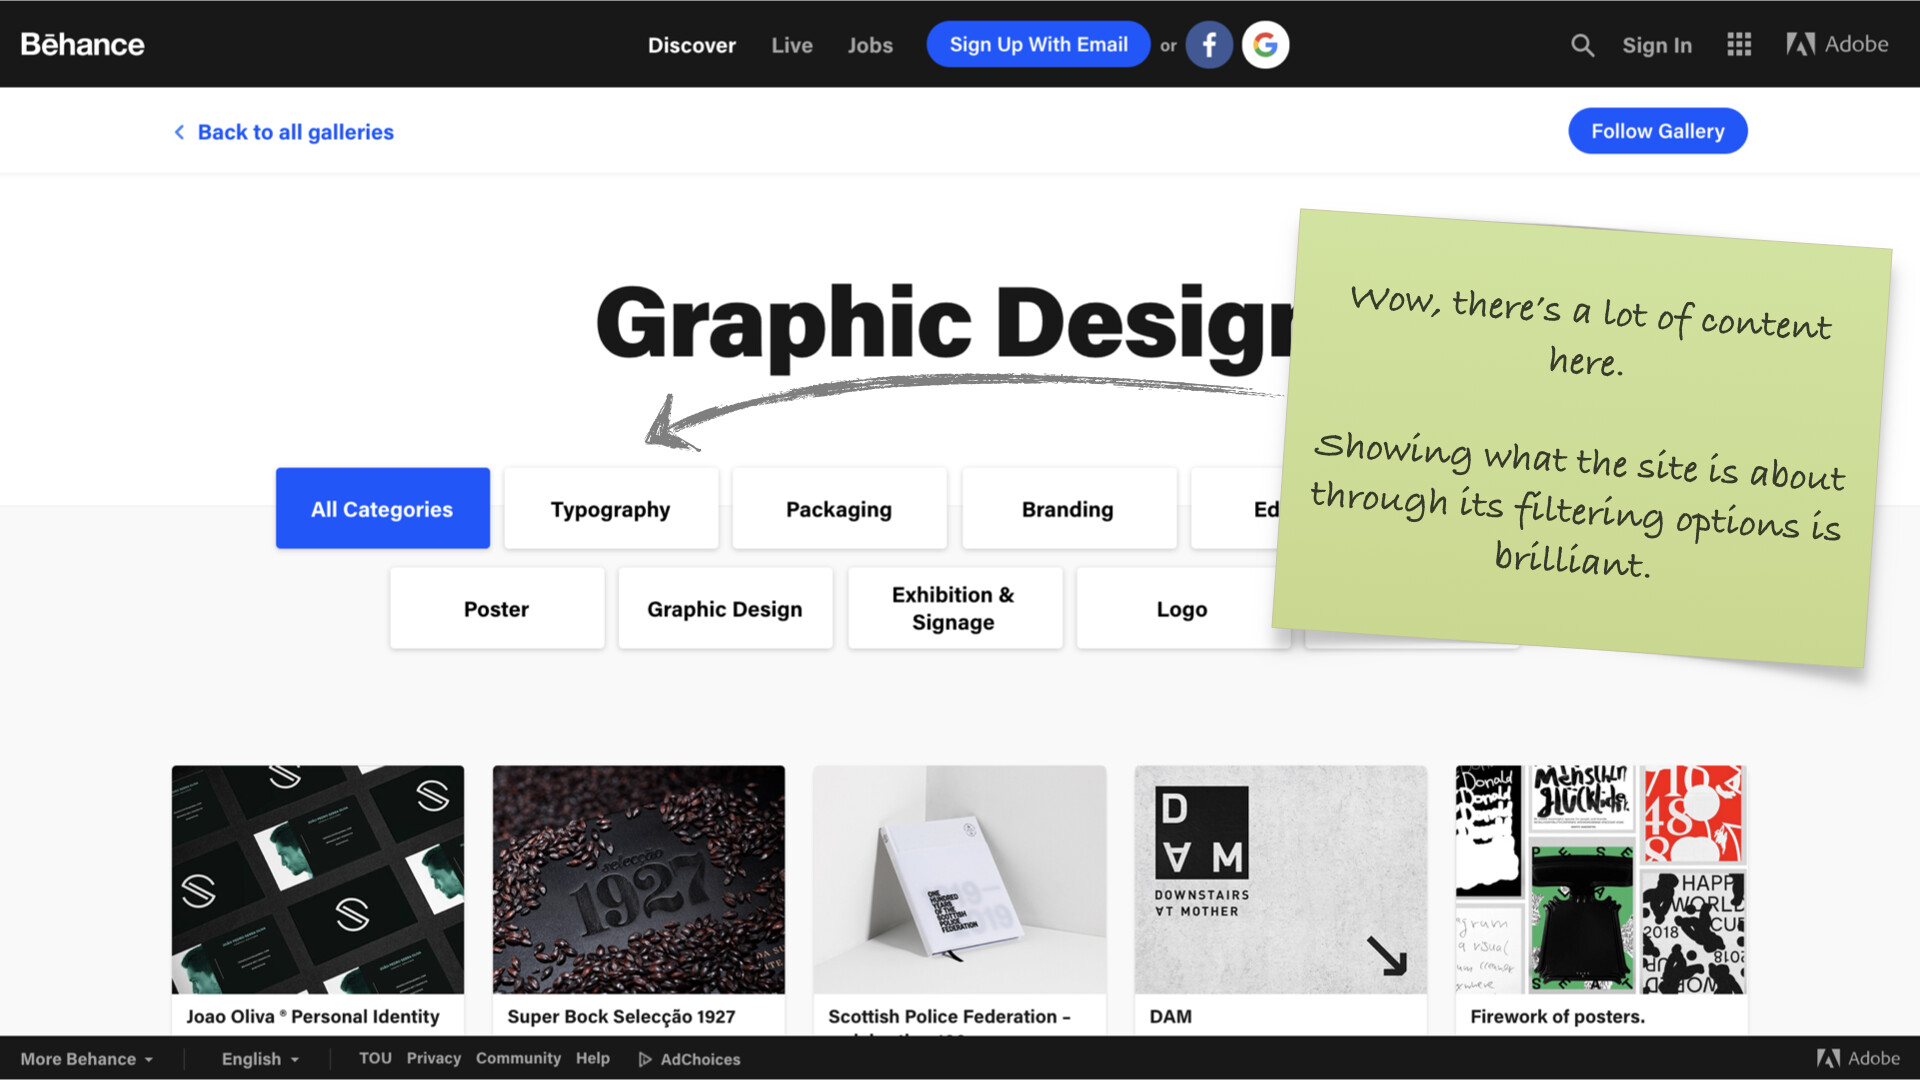Select the Typography category filter

click(x=610, y=509)
